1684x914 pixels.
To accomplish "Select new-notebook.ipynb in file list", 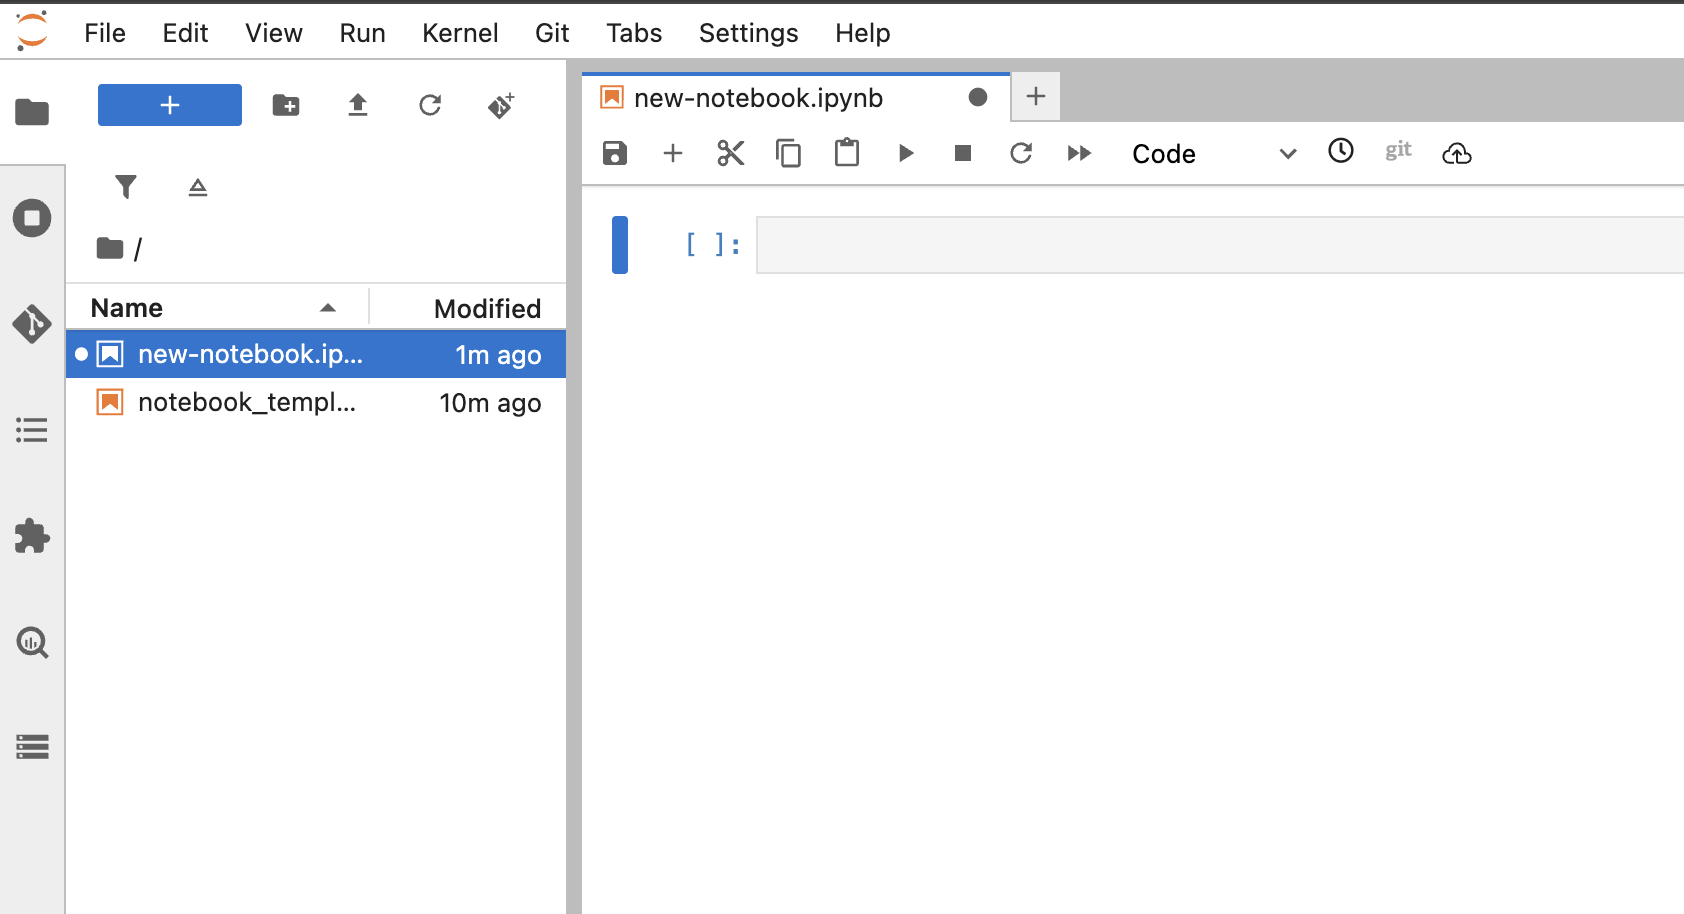I will [316, 354].
